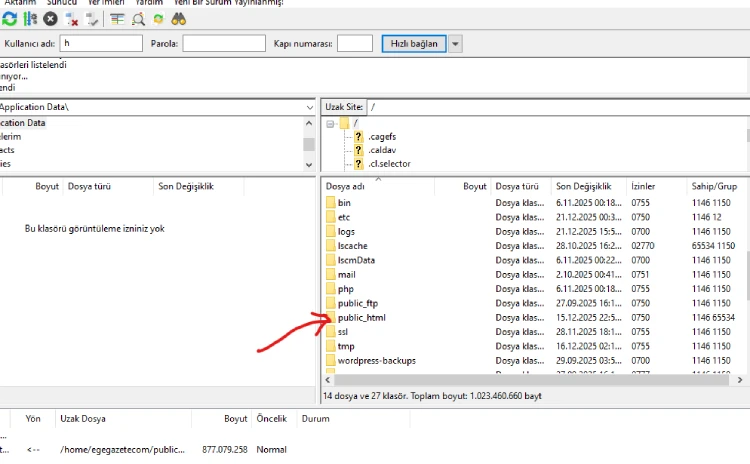The width and height of the screenshot is (750, 464).
Task: Toggle directory comparison magnifier icon
Action: pyautogui.click(x=138, y=19)
